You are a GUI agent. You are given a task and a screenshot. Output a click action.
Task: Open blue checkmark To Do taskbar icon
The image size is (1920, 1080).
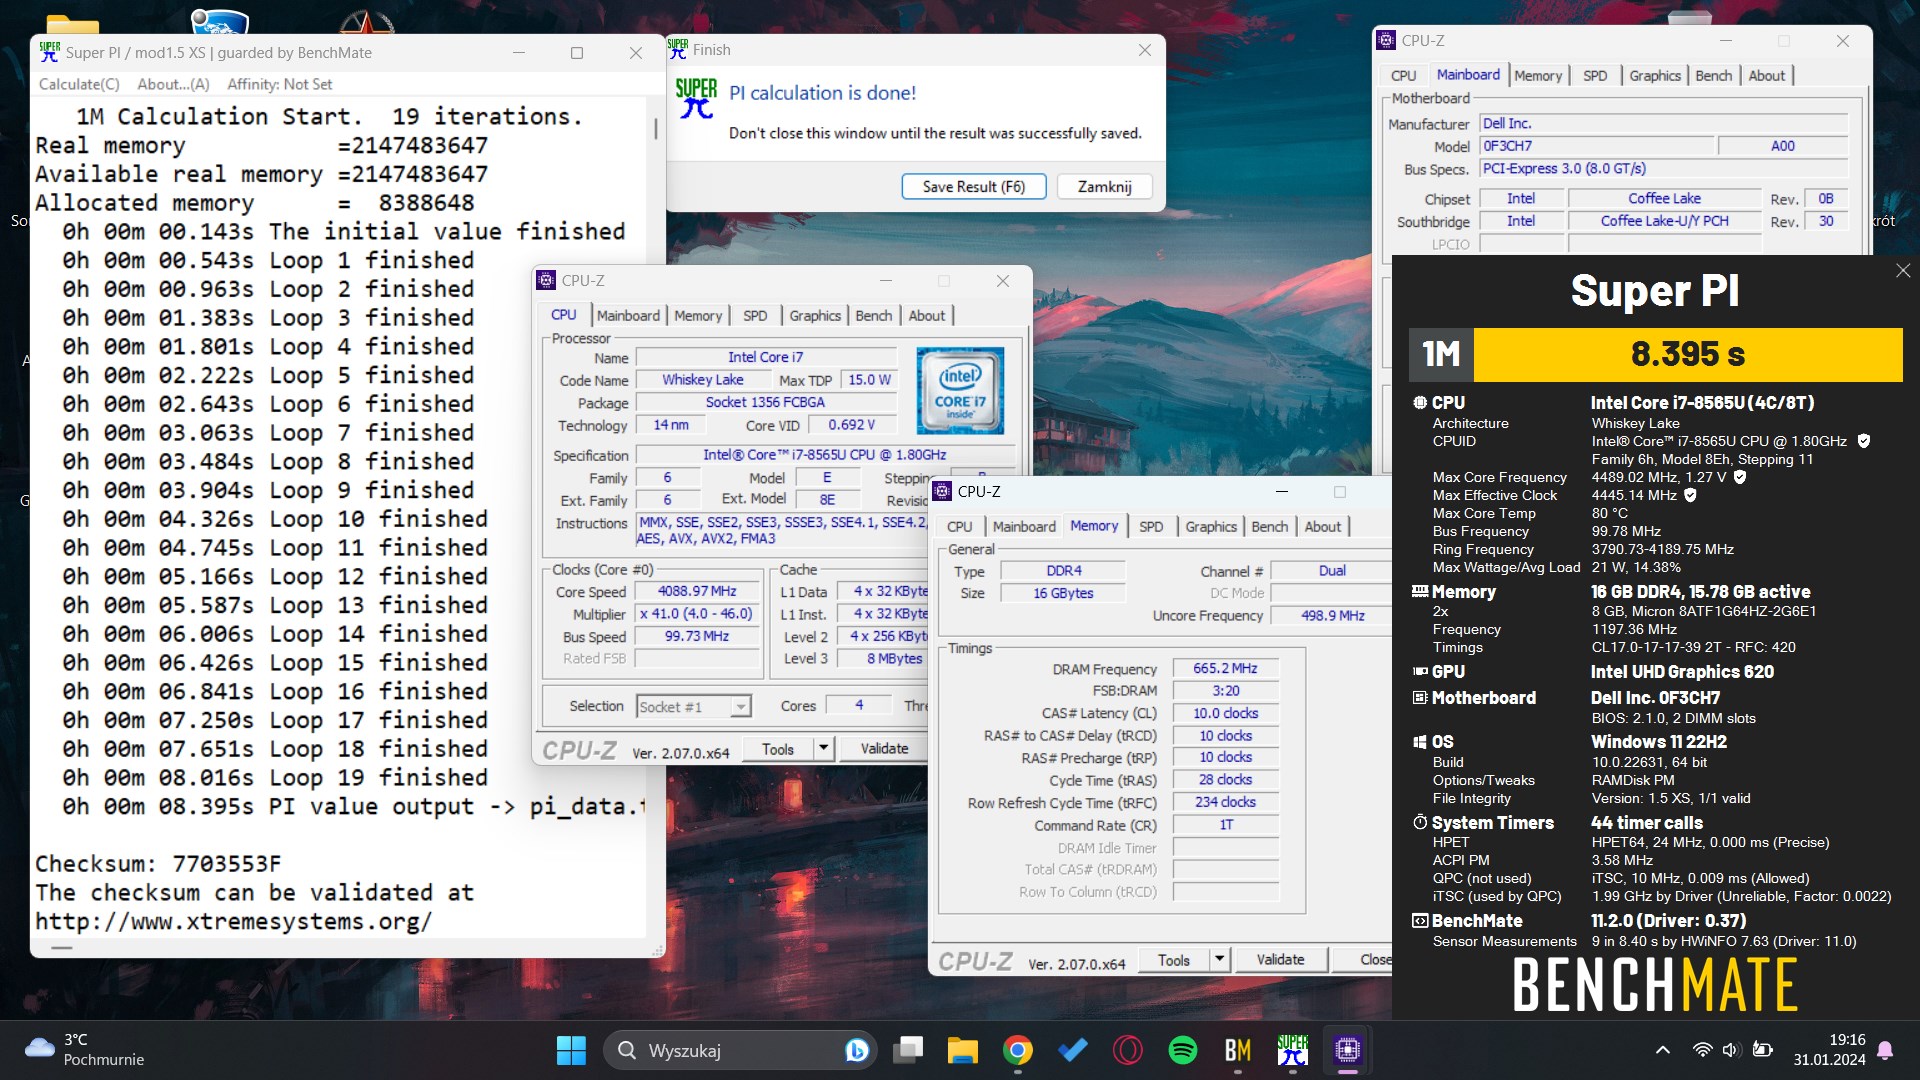pos(1073,1050)
